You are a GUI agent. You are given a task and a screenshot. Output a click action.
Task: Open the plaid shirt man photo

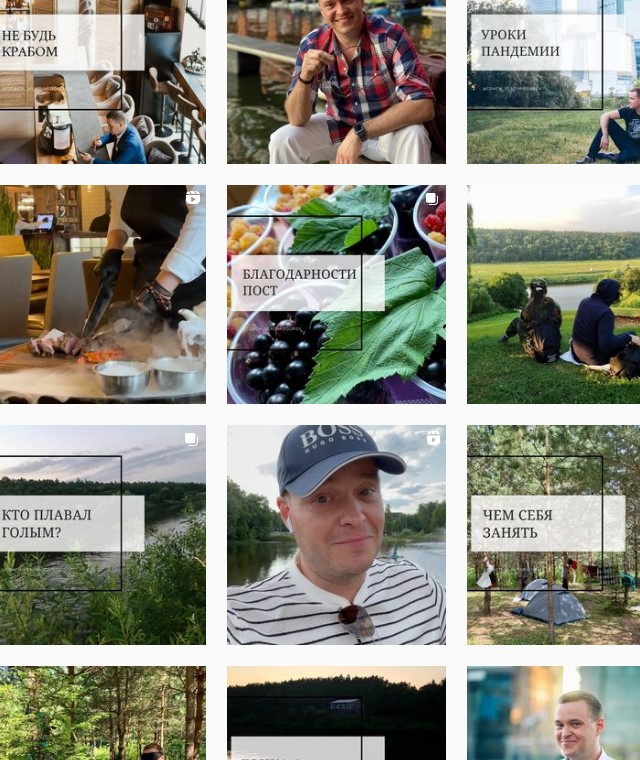tap(336, 82)
